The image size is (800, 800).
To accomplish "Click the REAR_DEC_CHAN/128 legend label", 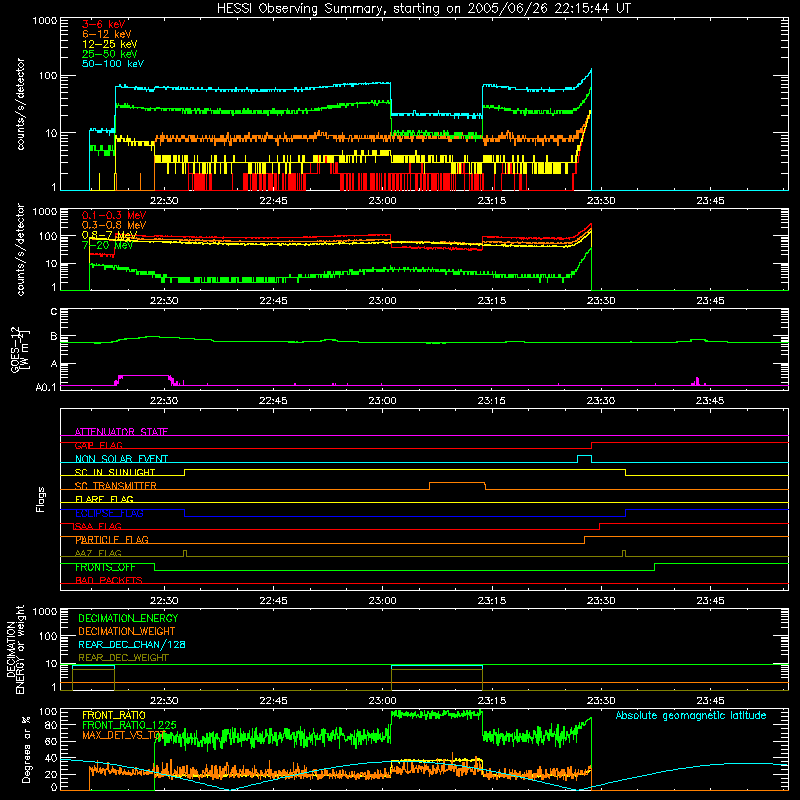I will (132, 645).
